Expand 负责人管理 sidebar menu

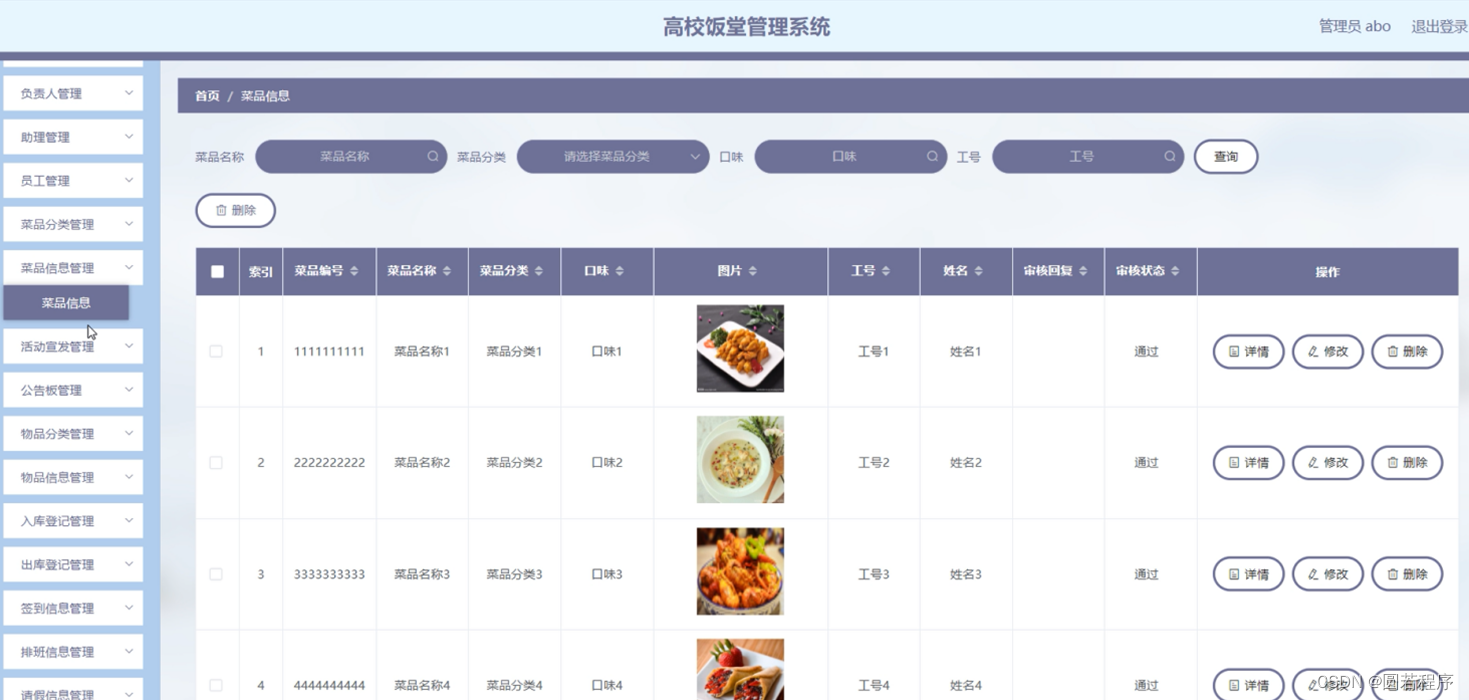click(73, 93)
